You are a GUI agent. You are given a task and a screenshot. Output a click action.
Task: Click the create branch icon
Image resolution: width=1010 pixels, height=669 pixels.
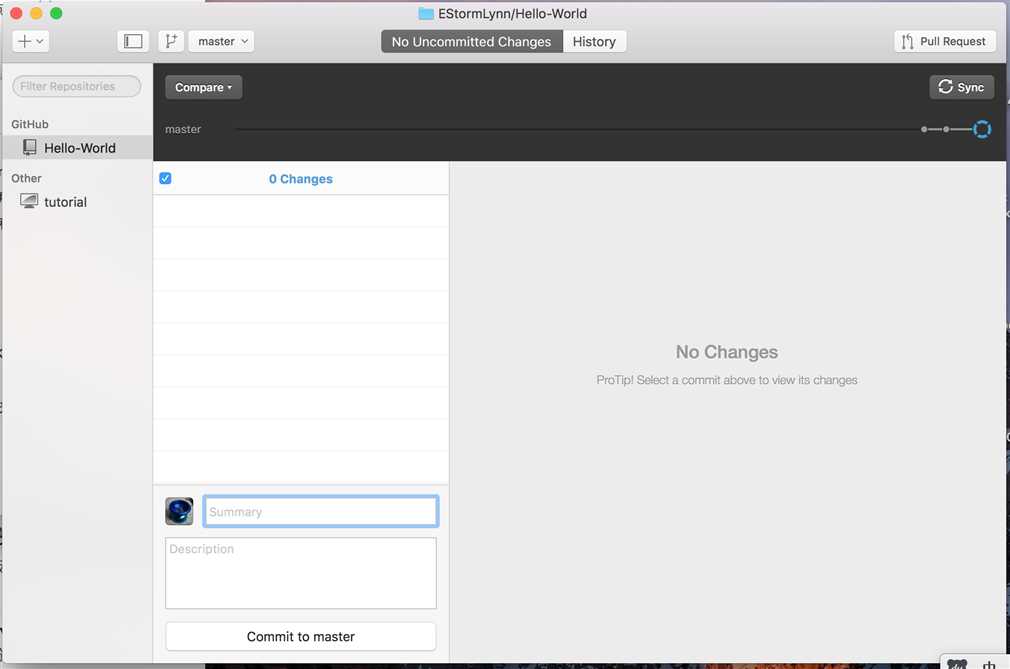(171, 41)
